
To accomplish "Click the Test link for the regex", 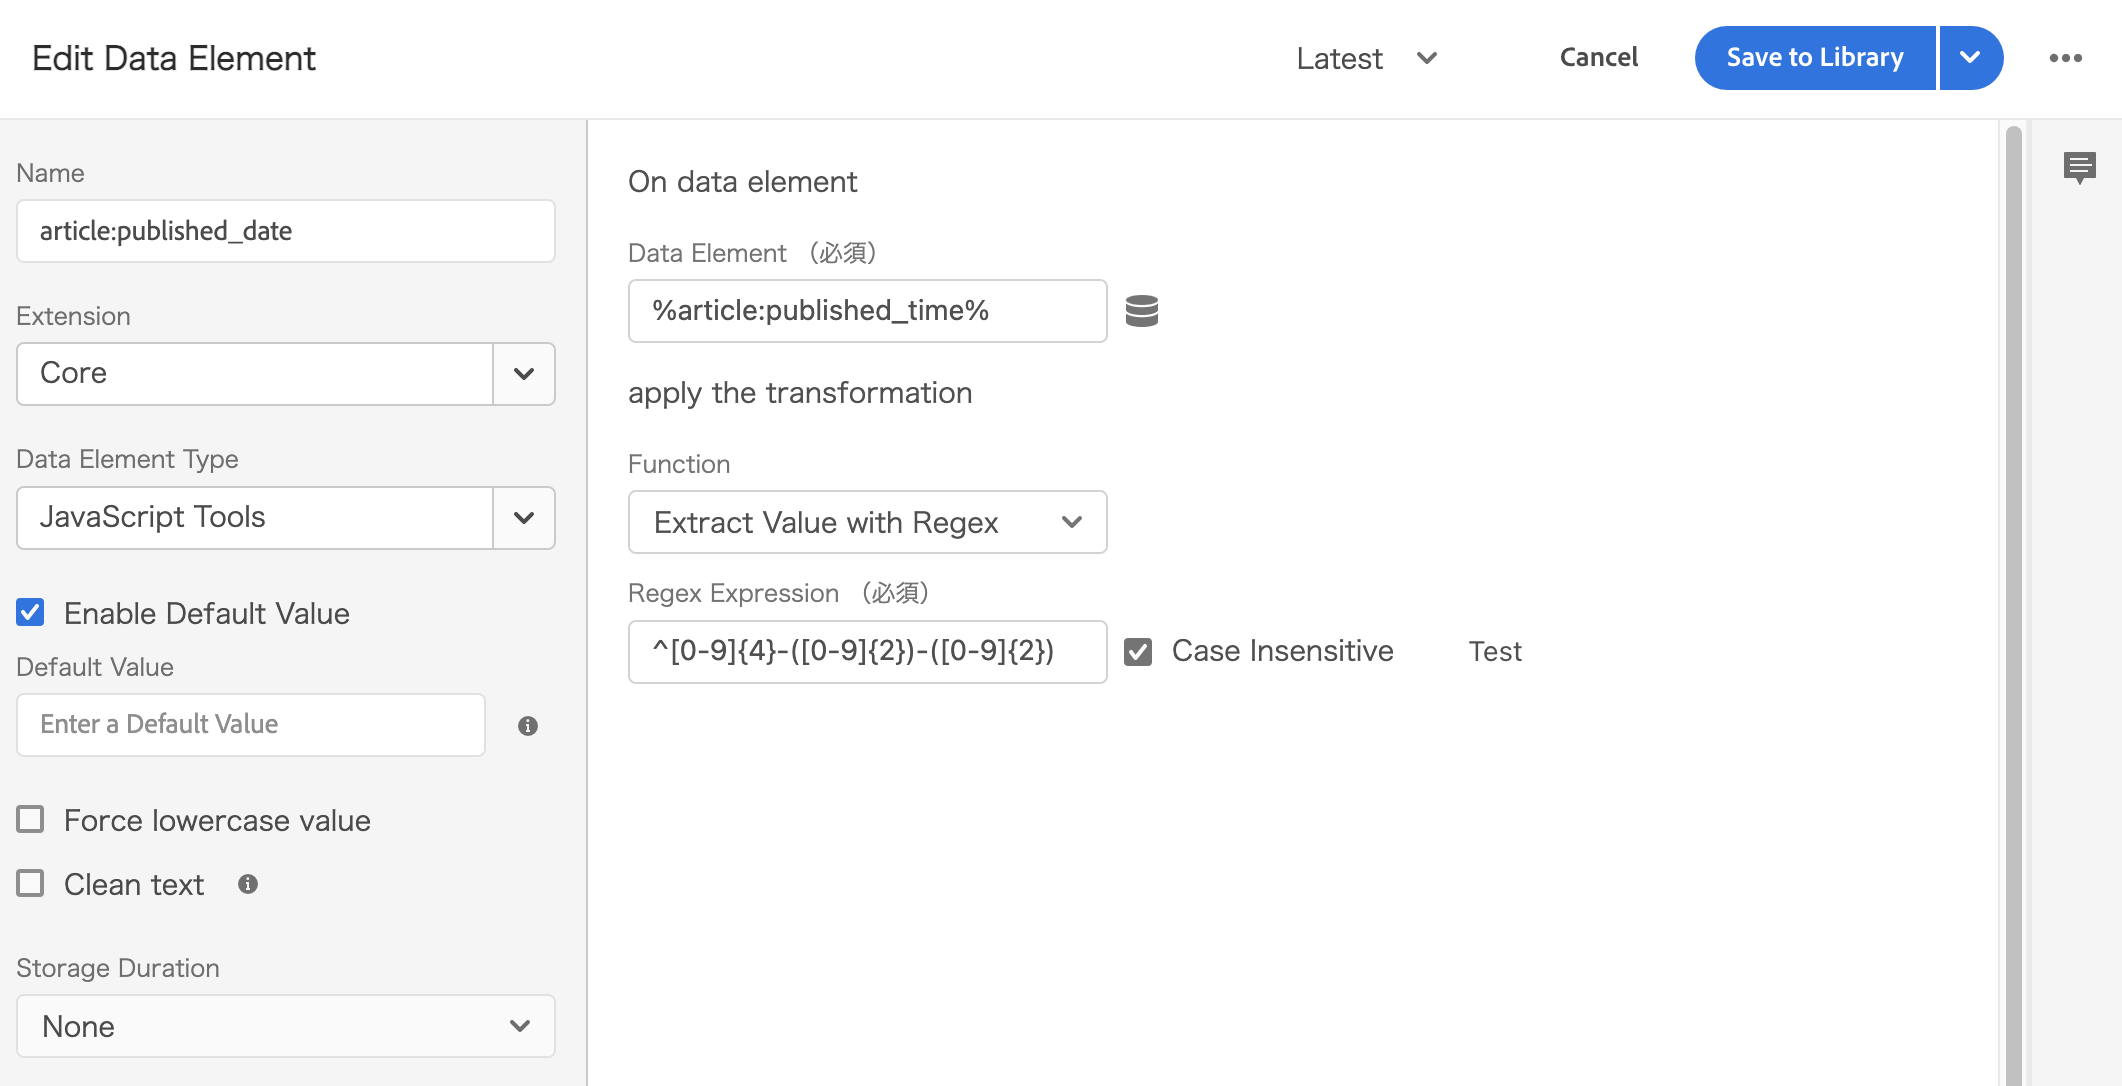I will tap(1494, 651).
